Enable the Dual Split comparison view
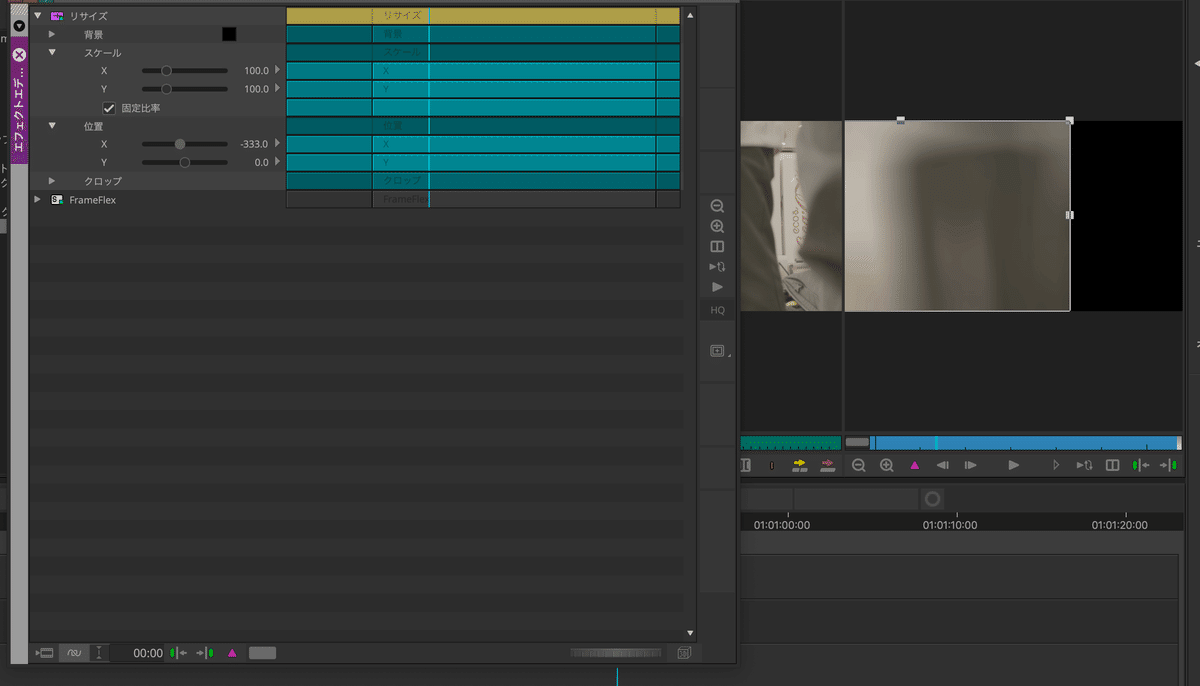The width and height of the screenshot is (1200, 686). coord(717,246)
